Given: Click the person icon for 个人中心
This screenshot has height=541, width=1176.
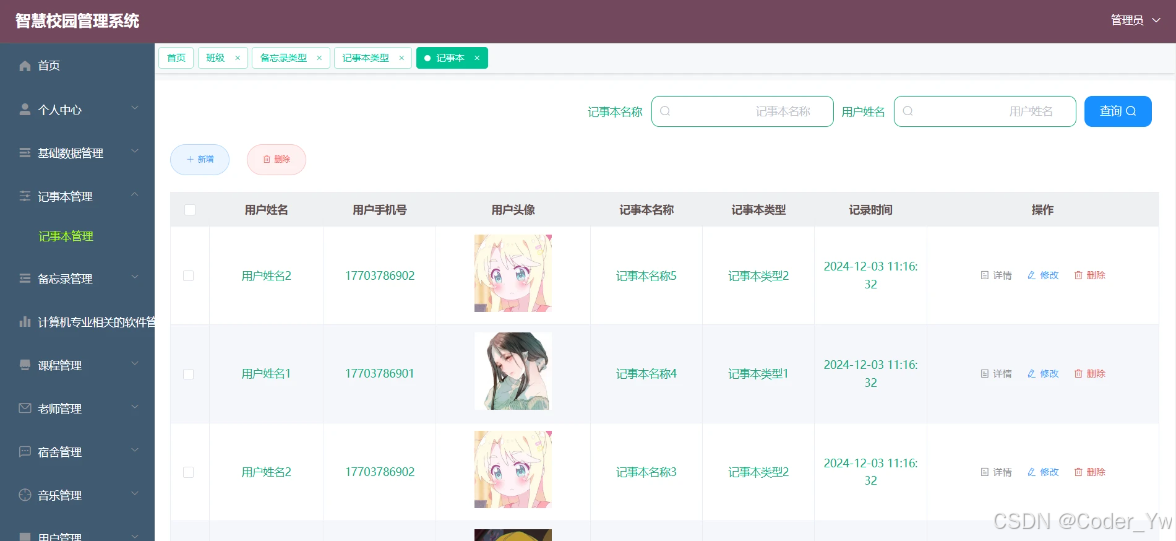Looking at the screenshot, I should point(25,110).
